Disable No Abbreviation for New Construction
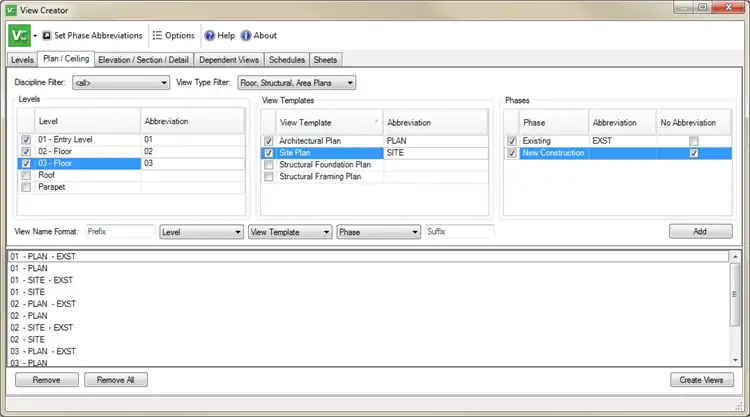The height and width of the screenshot is (417, 750). (x=694, y=153)
